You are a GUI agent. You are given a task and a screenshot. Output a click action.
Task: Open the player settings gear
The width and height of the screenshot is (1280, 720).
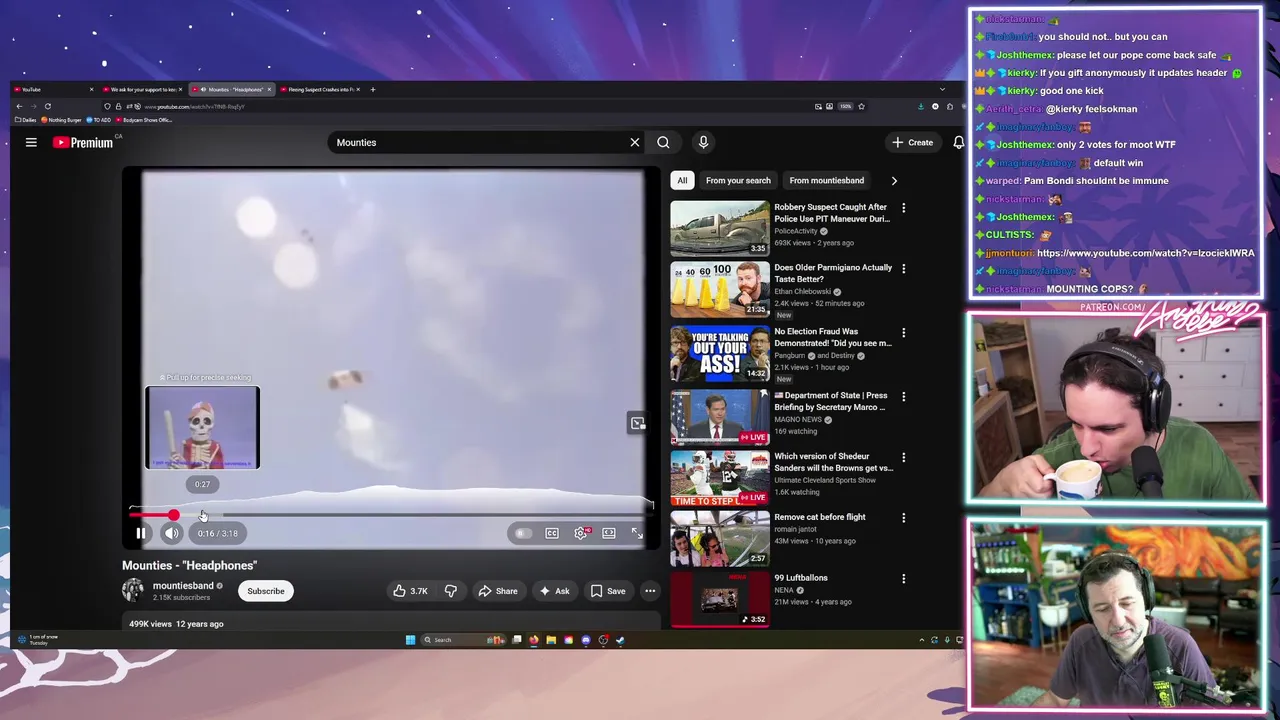pos(581,533)
